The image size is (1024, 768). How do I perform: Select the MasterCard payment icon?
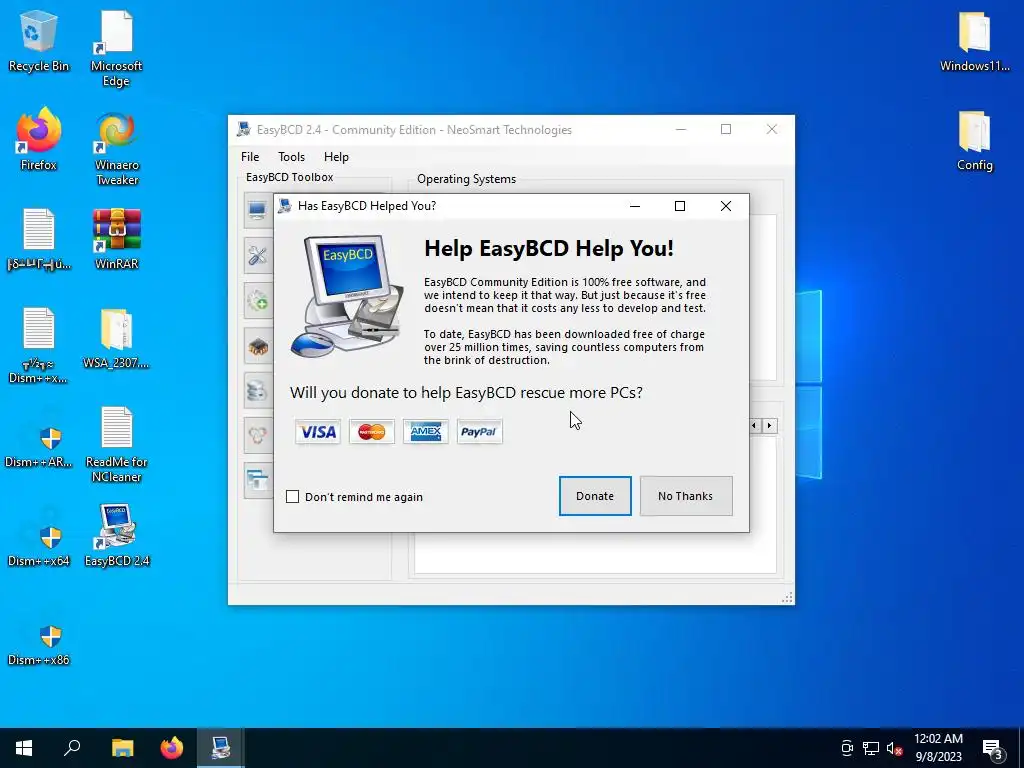click(372, 432)
